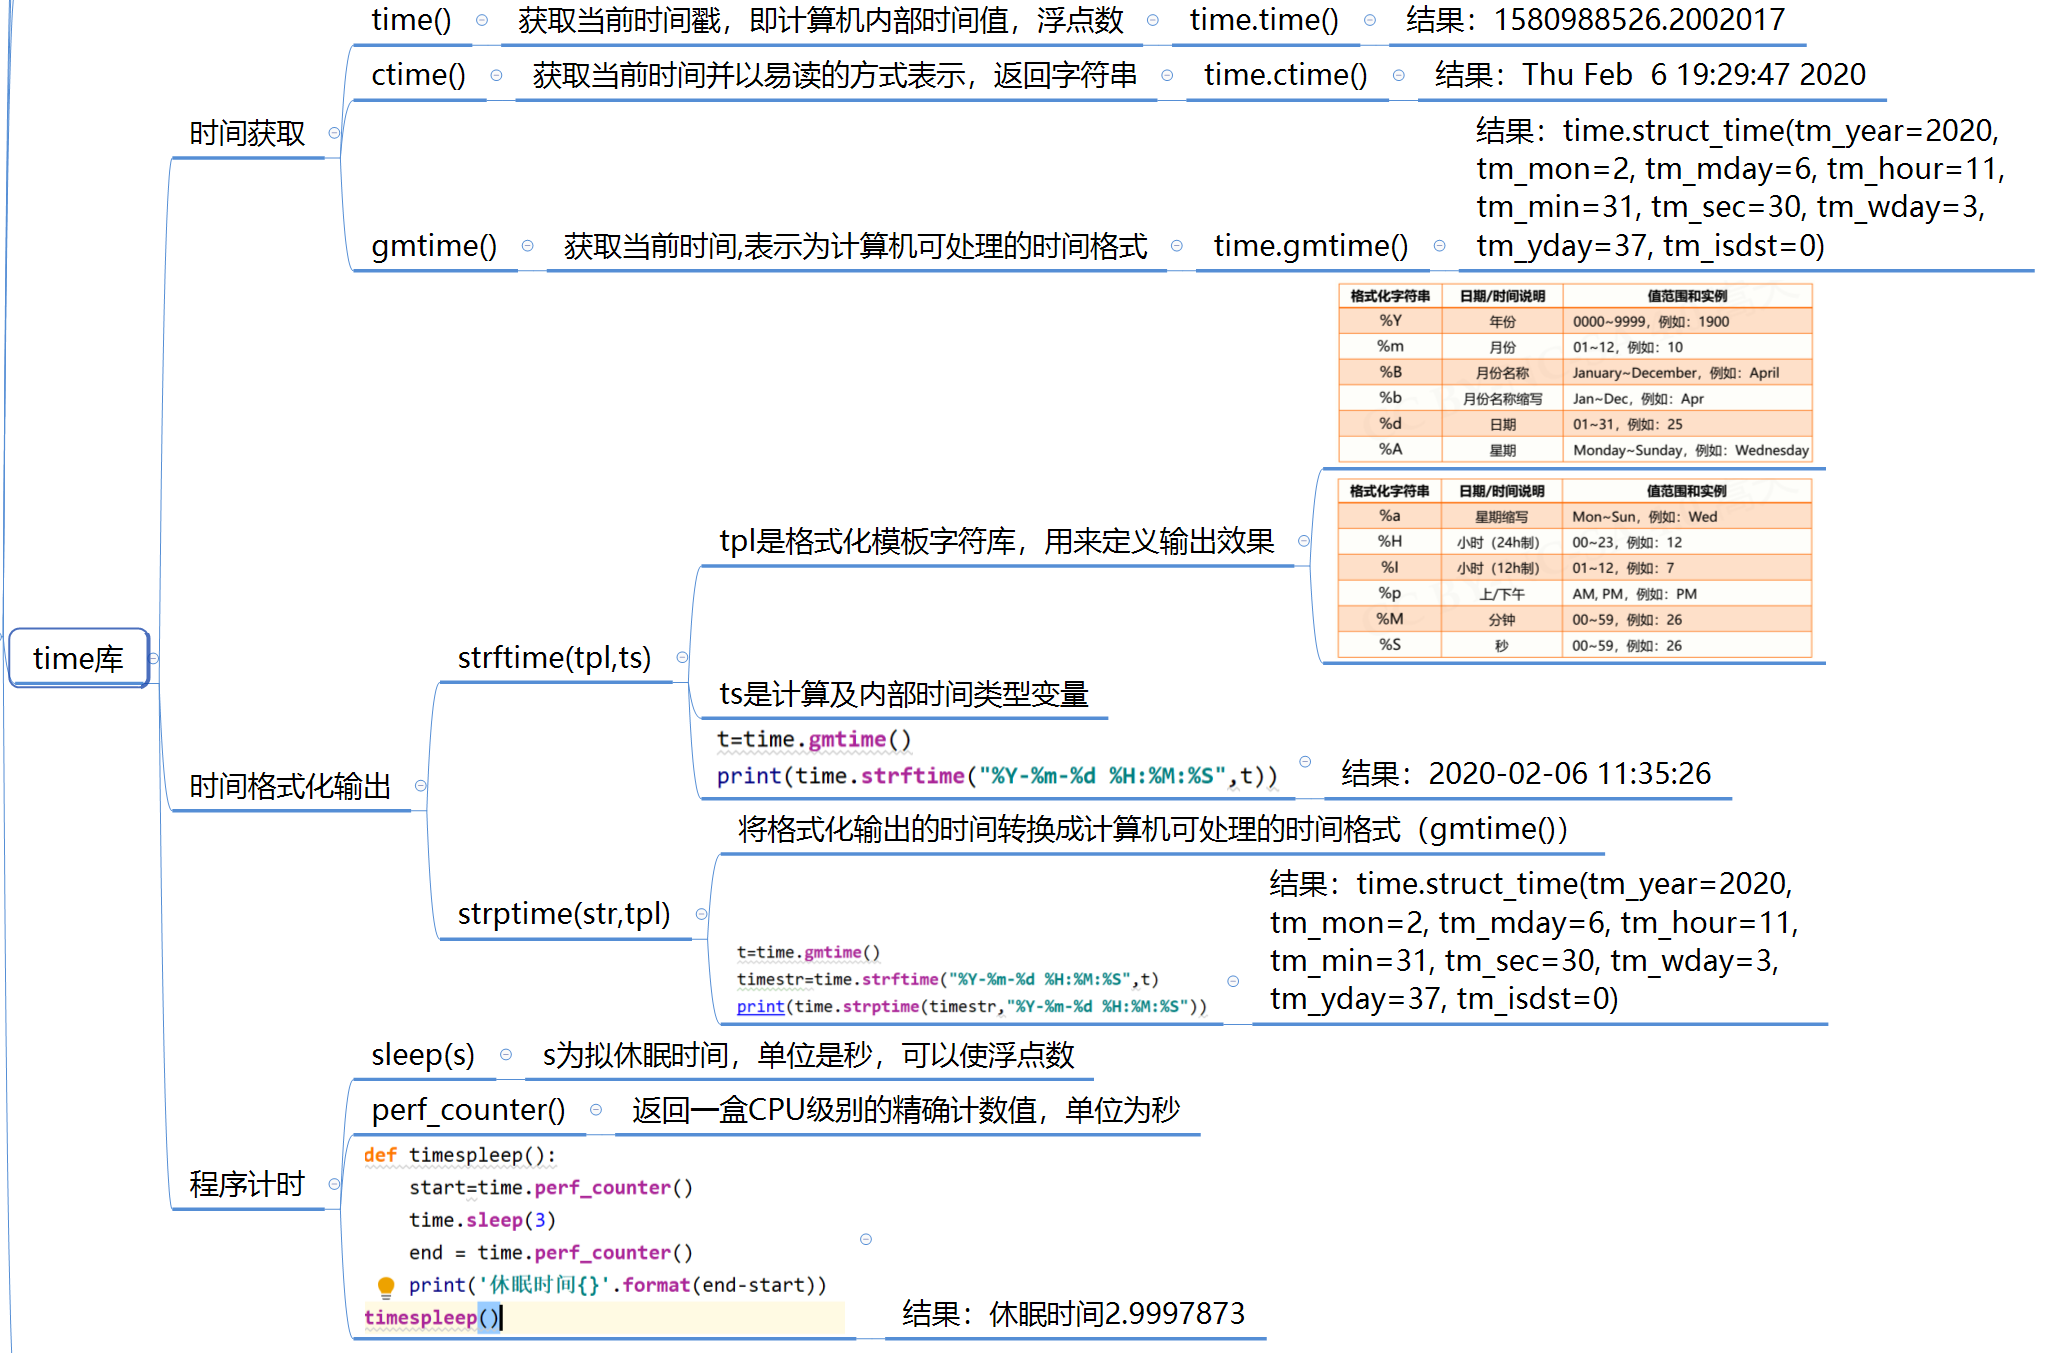This screenshot has height=1353, width=2050.
Task: Select the strptime(str,tpl) node
Action: pyautogui.click(x=564, y=913)
